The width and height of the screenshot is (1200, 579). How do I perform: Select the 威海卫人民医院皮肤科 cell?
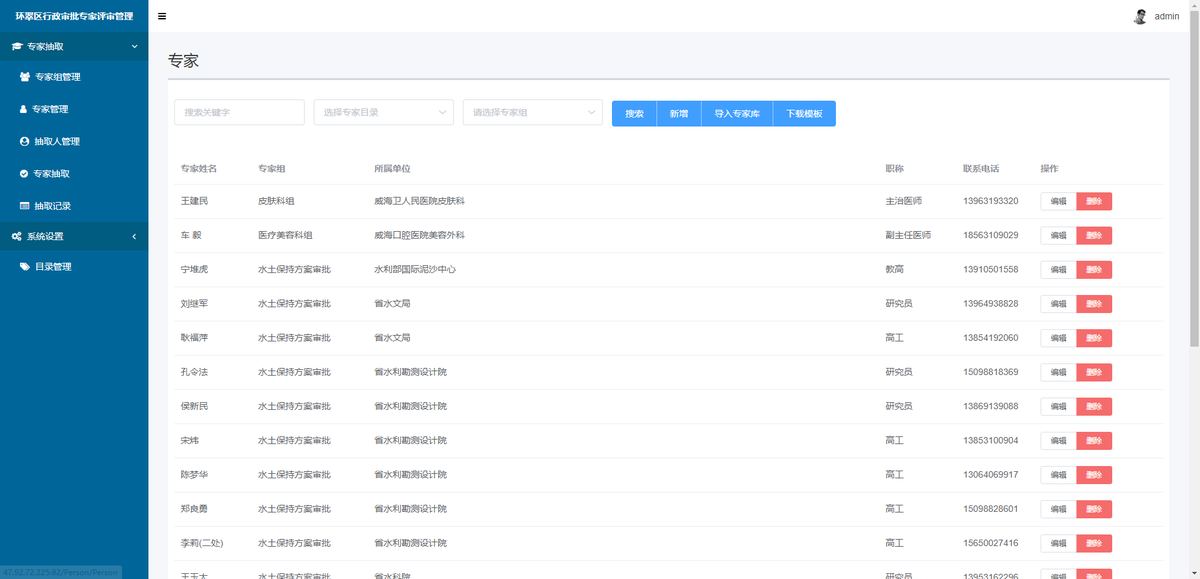[x=419, y=201]
